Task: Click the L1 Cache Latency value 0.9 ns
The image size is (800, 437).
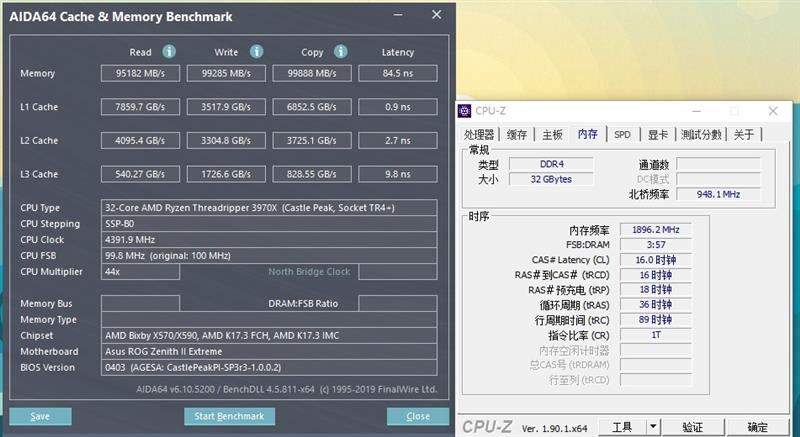Action: (397, 107)
